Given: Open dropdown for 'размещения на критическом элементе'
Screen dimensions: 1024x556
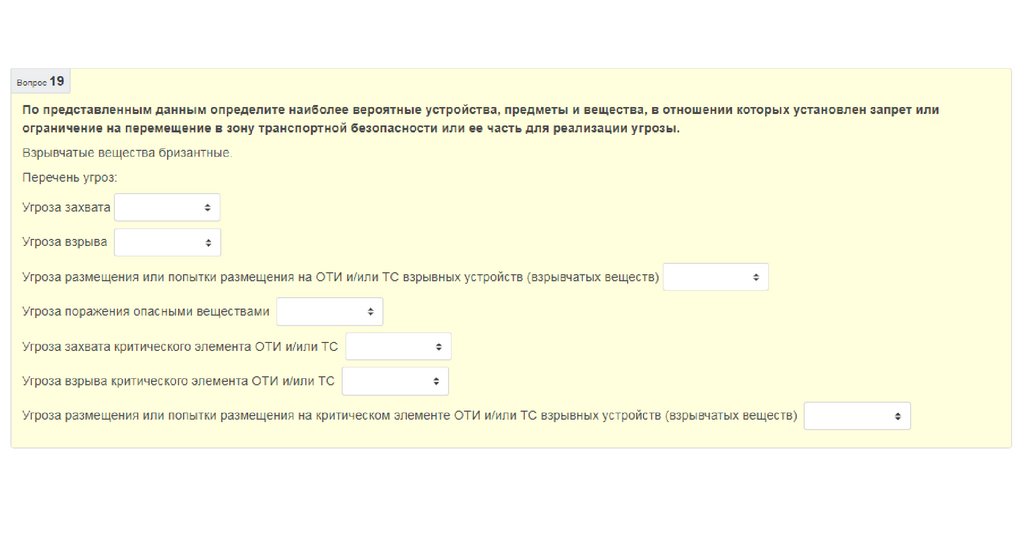Looking at the screenshot, I should pos(857,416).
